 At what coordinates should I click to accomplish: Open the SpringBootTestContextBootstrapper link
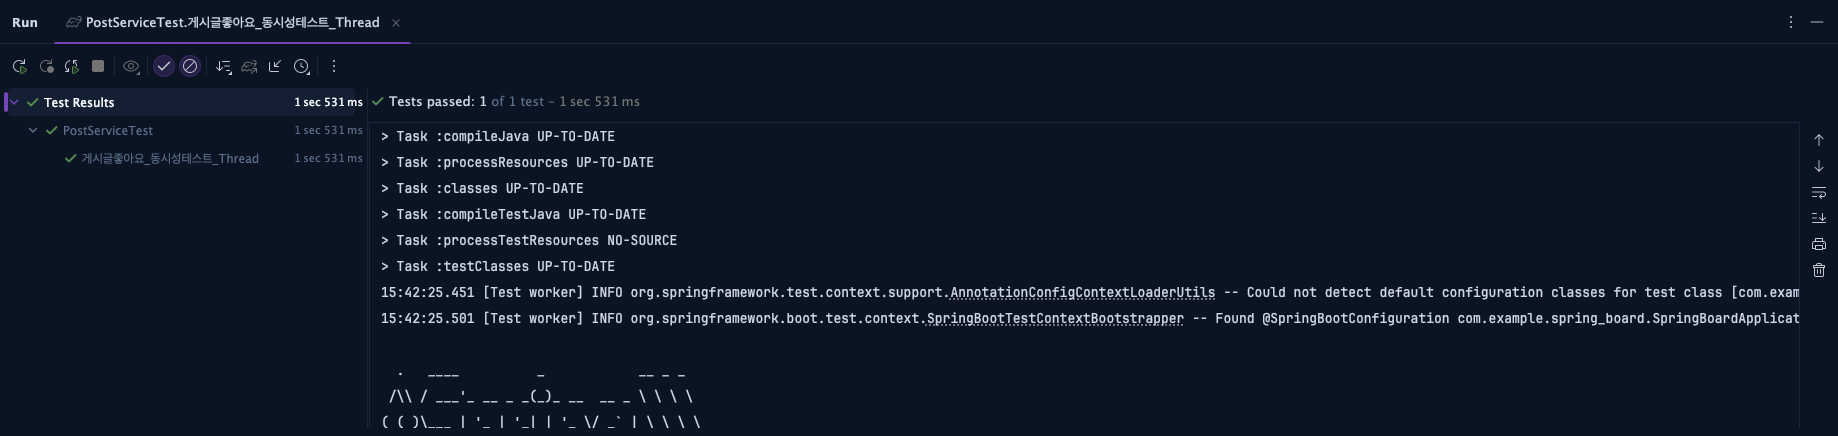(x=1055, y=318)
